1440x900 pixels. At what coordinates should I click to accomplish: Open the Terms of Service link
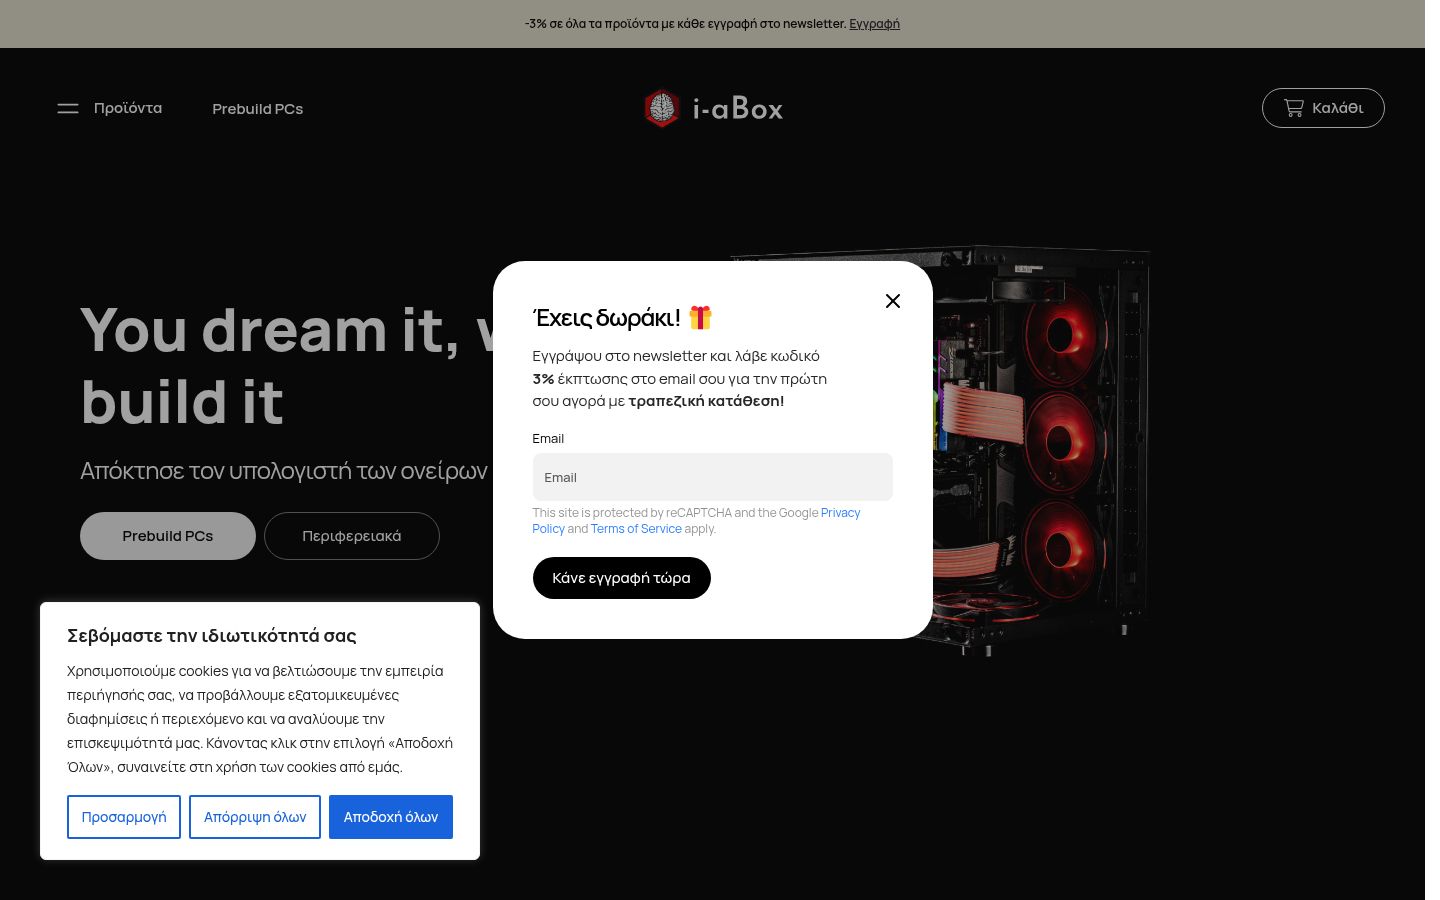[636, 529]
